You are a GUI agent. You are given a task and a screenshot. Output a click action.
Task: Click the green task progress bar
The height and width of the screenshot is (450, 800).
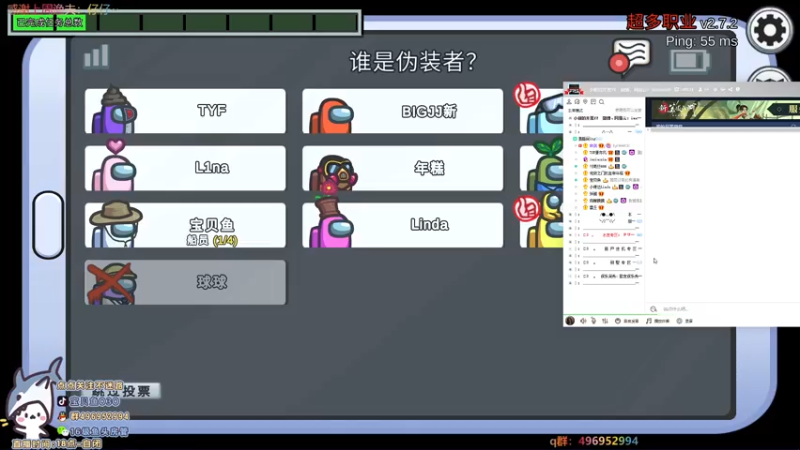[185, 22]
